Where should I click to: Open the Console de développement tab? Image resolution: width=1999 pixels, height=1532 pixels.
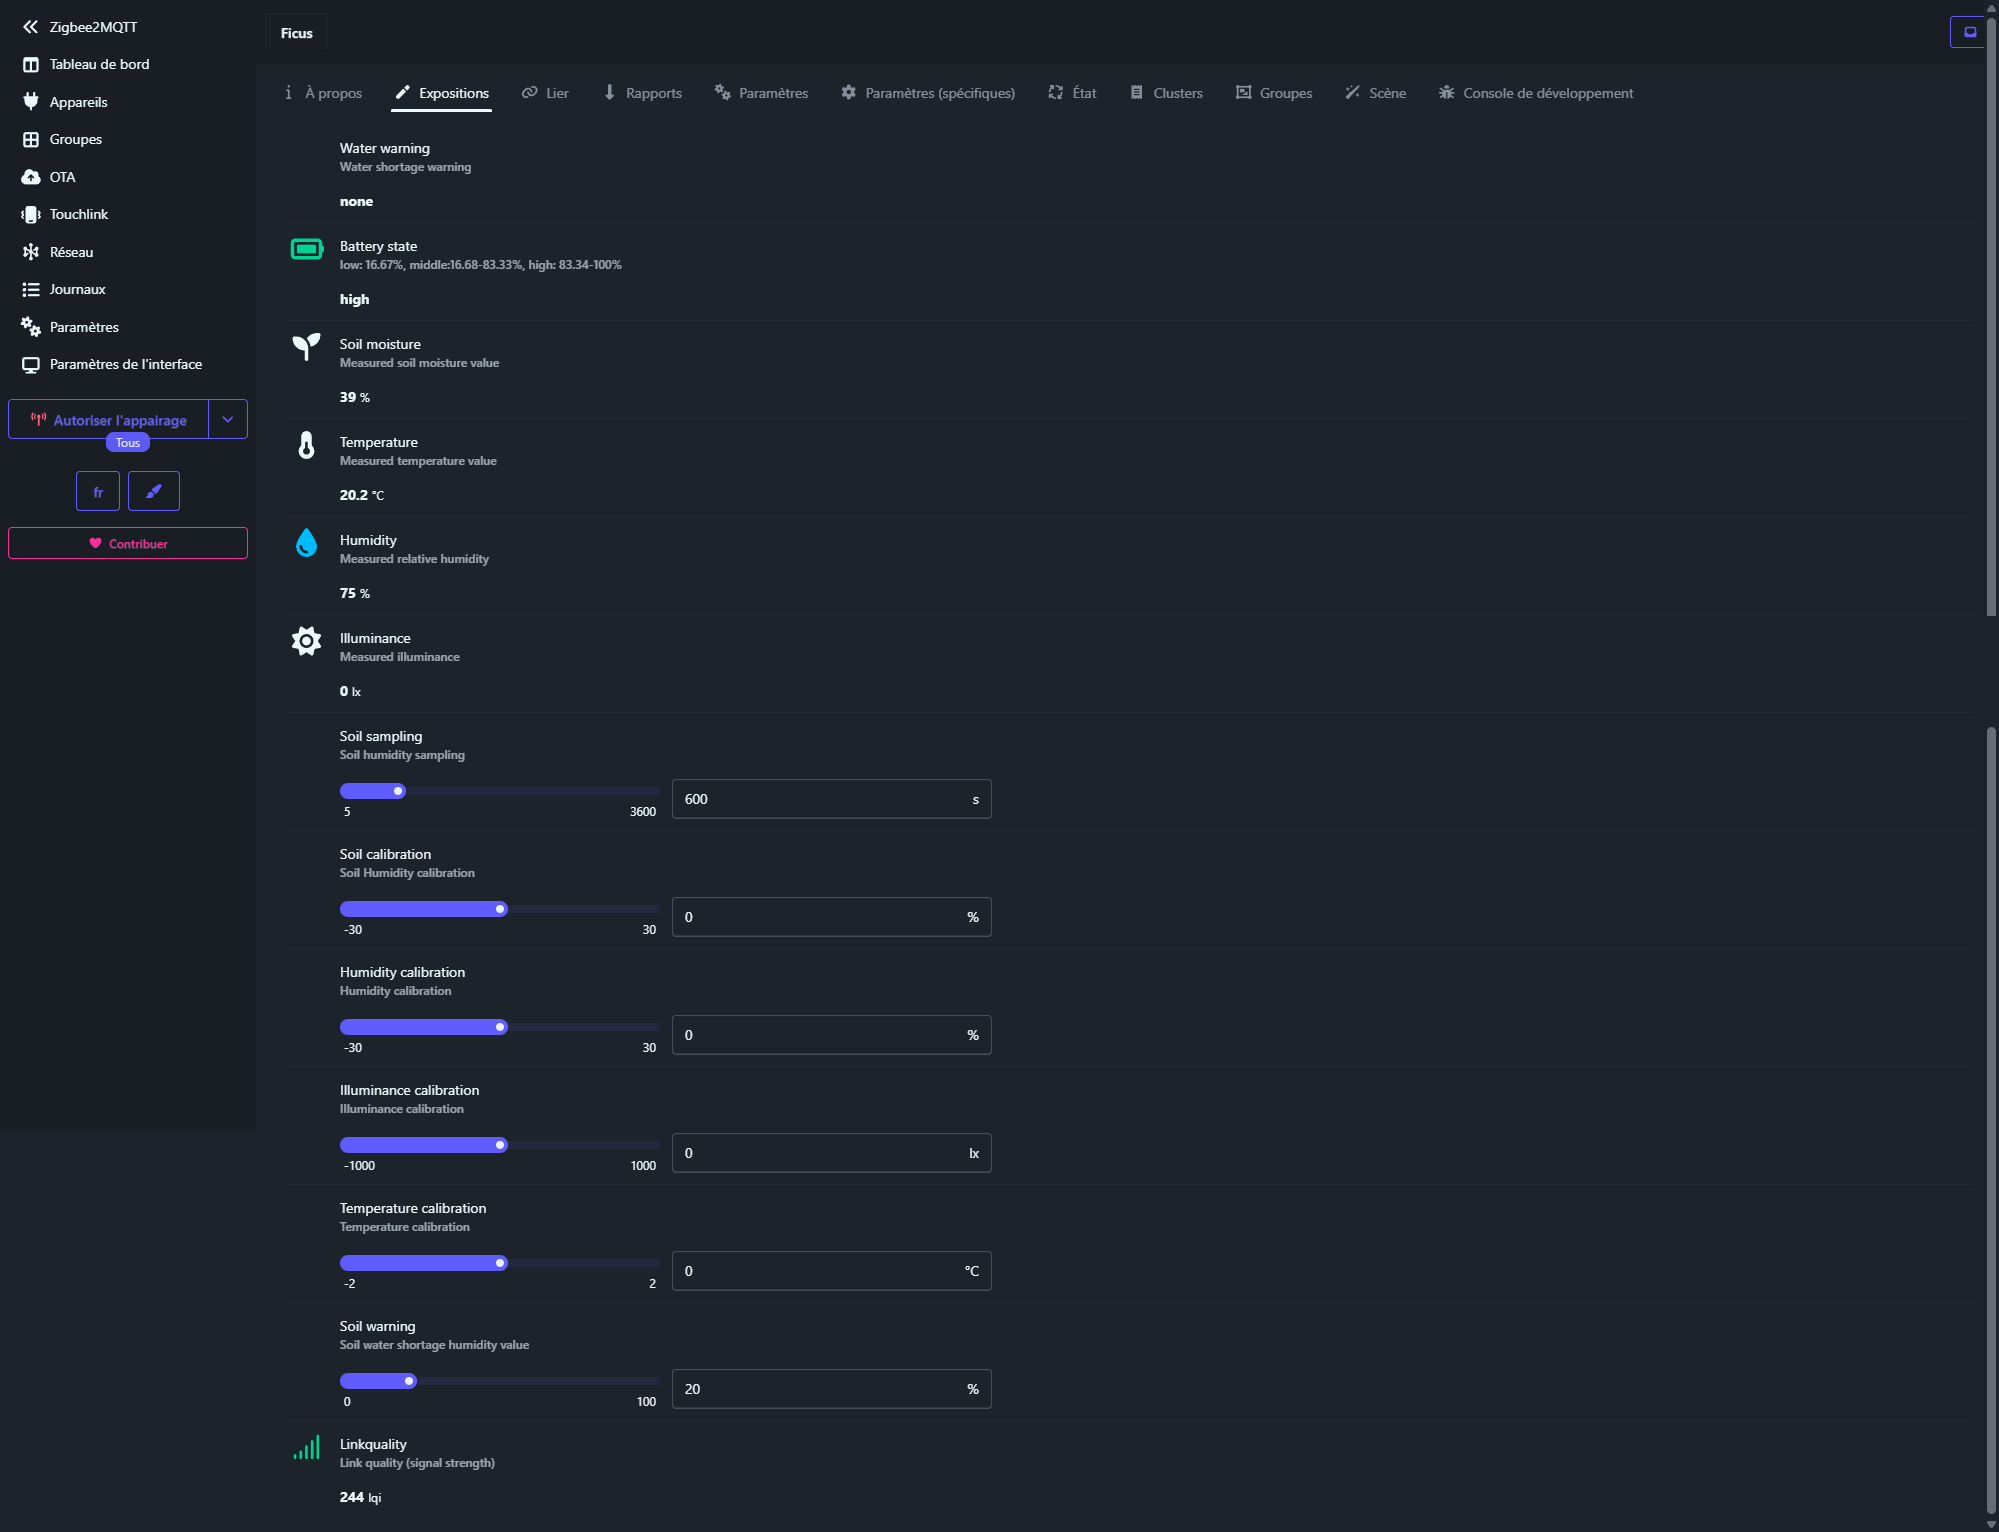click(x=1536, y=93)
